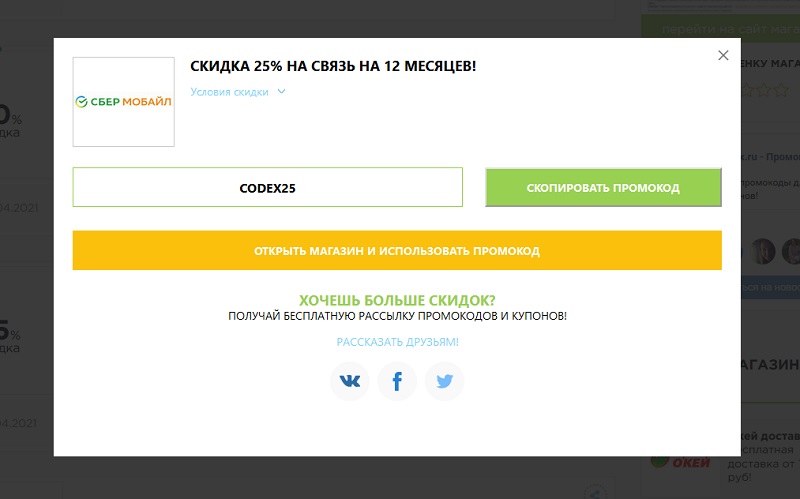Share the promo code on VK
This screenshot has width=800, height=499.
(350, 381)
